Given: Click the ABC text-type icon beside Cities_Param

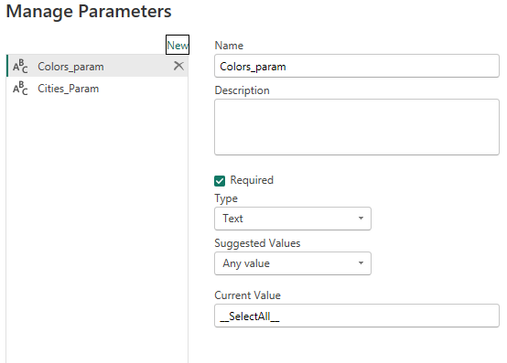Looking at the screenshot, I should 20,88.
